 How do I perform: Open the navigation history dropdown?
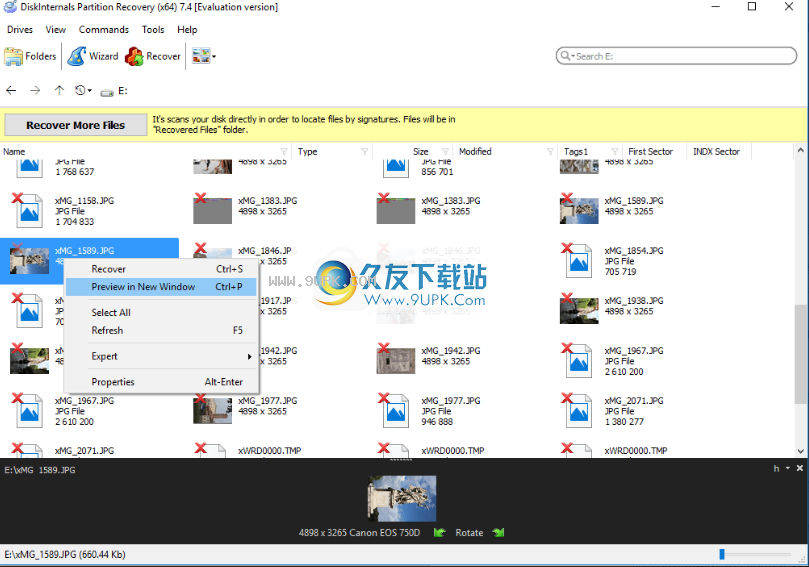point(83,90)
